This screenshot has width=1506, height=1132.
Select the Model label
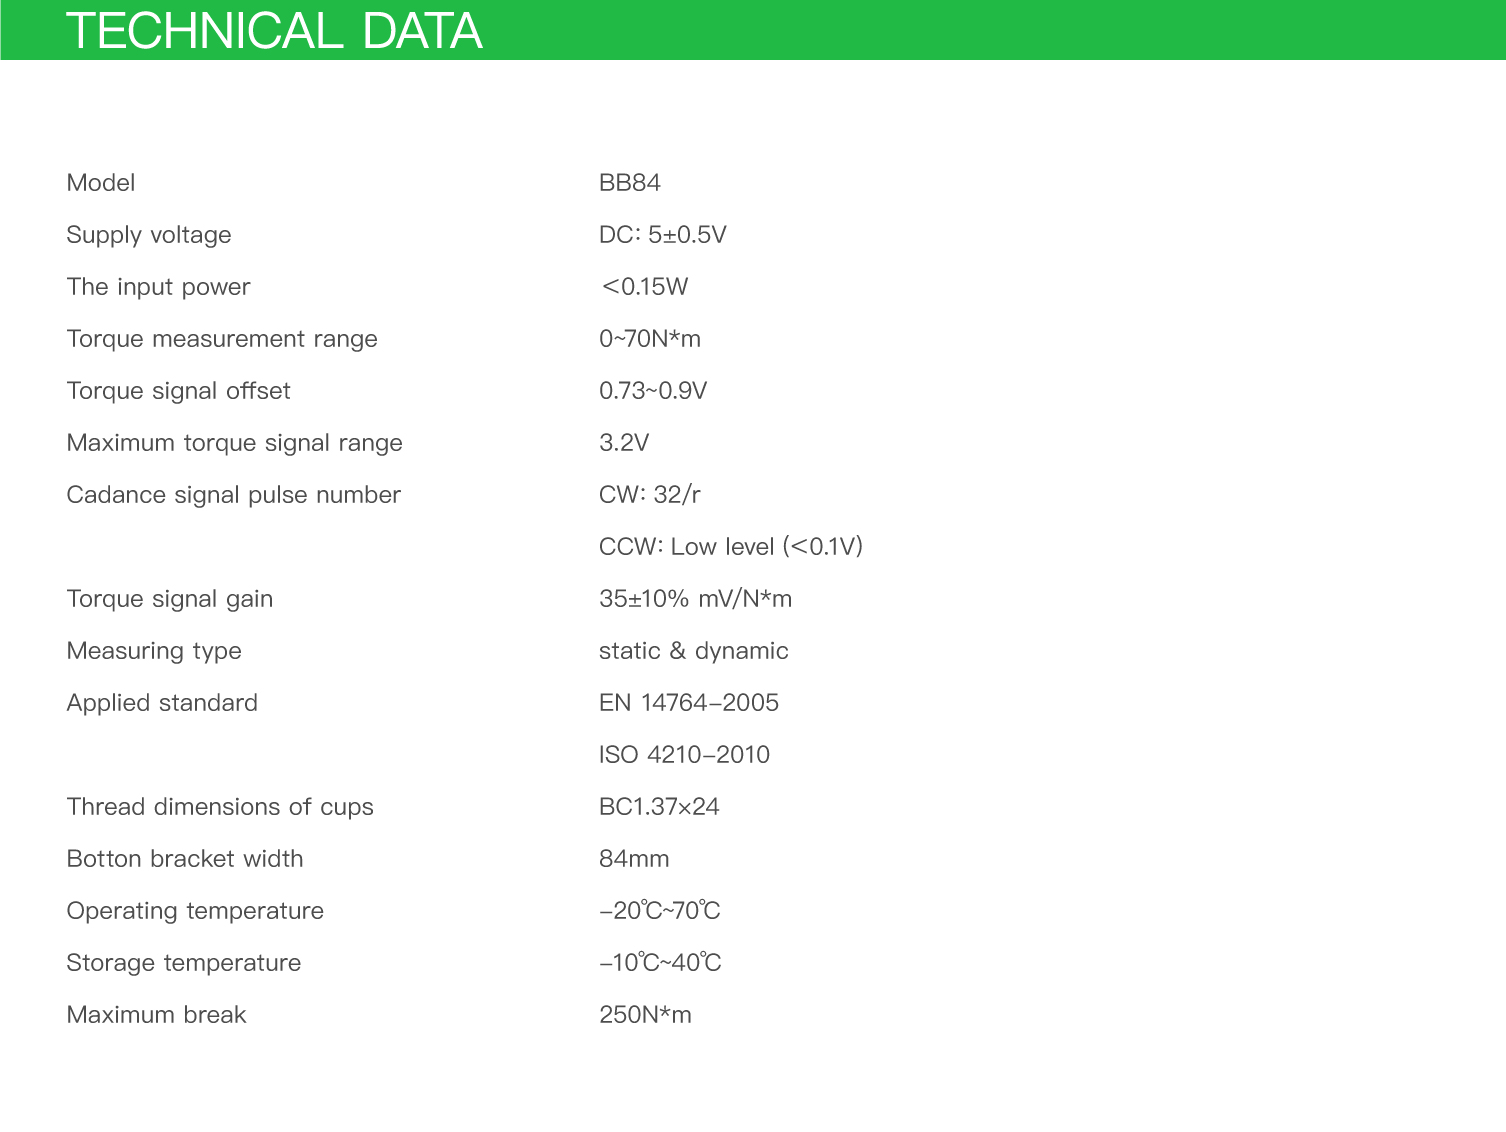101,183
